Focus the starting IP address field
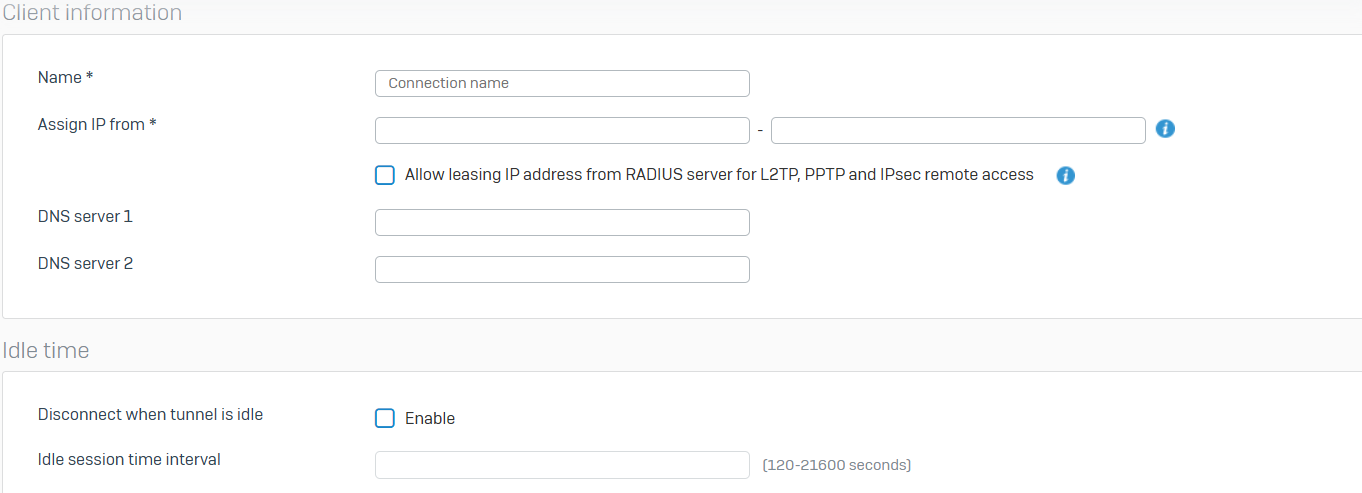 pos(562,130)
